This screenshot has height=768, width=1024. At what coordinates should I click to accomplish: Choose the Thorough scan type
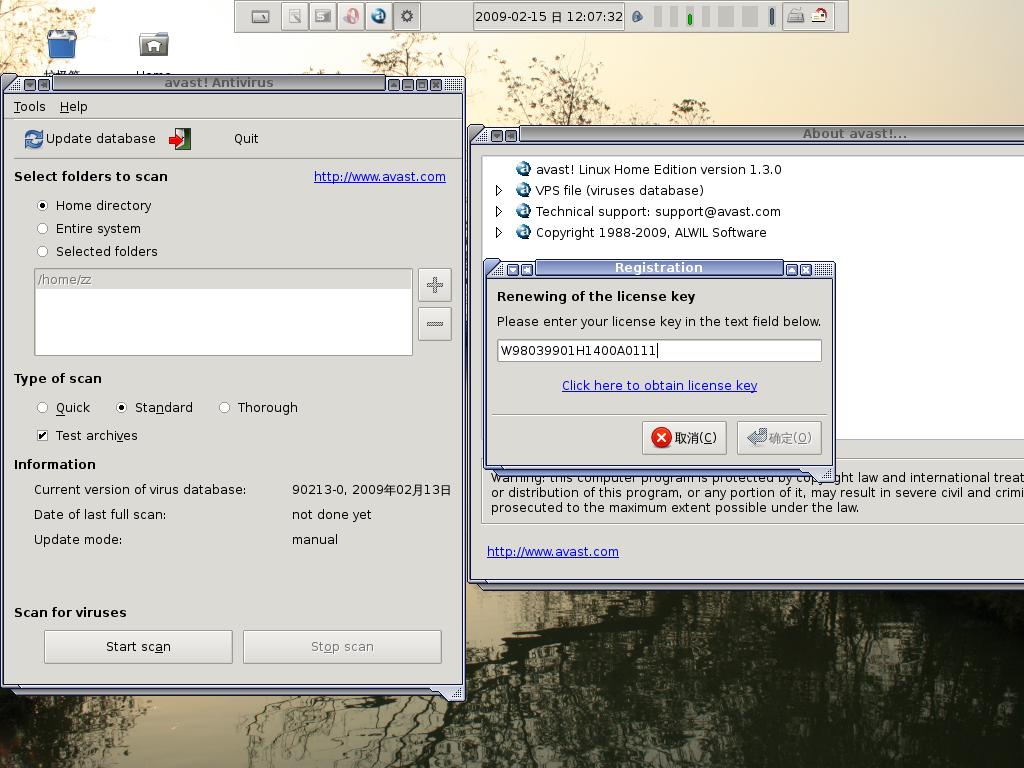point(225,408)
